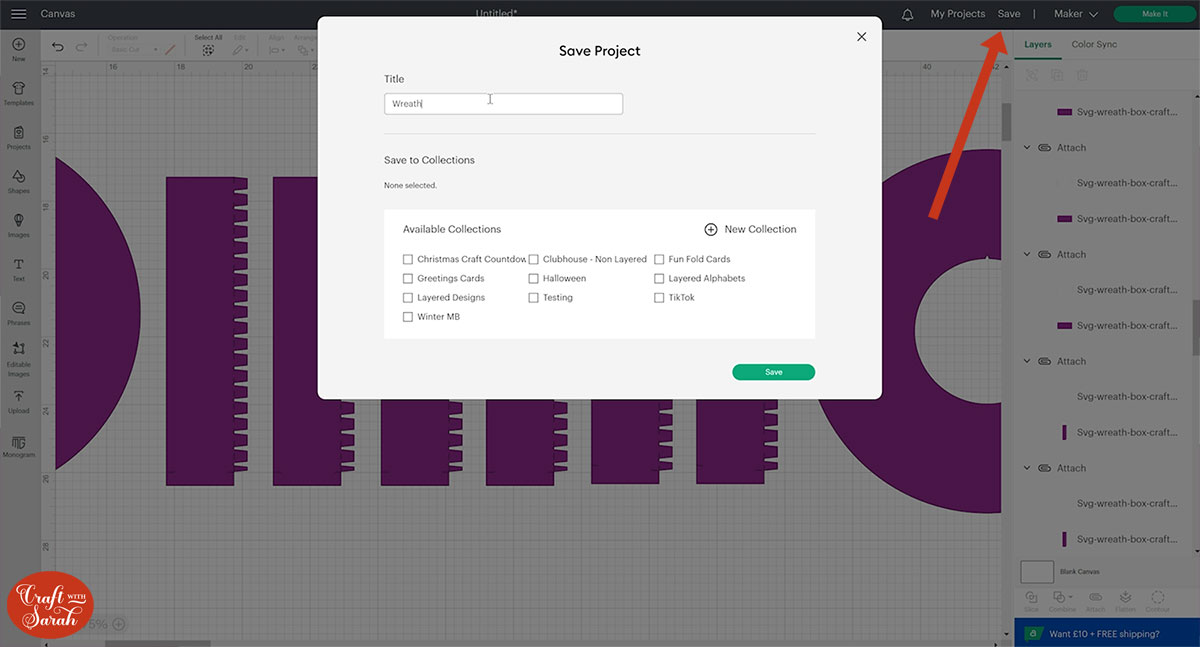The width and height of the screenshot is (1200, 647).
Task: Open the Images library icon
Action: coord(18,224)
